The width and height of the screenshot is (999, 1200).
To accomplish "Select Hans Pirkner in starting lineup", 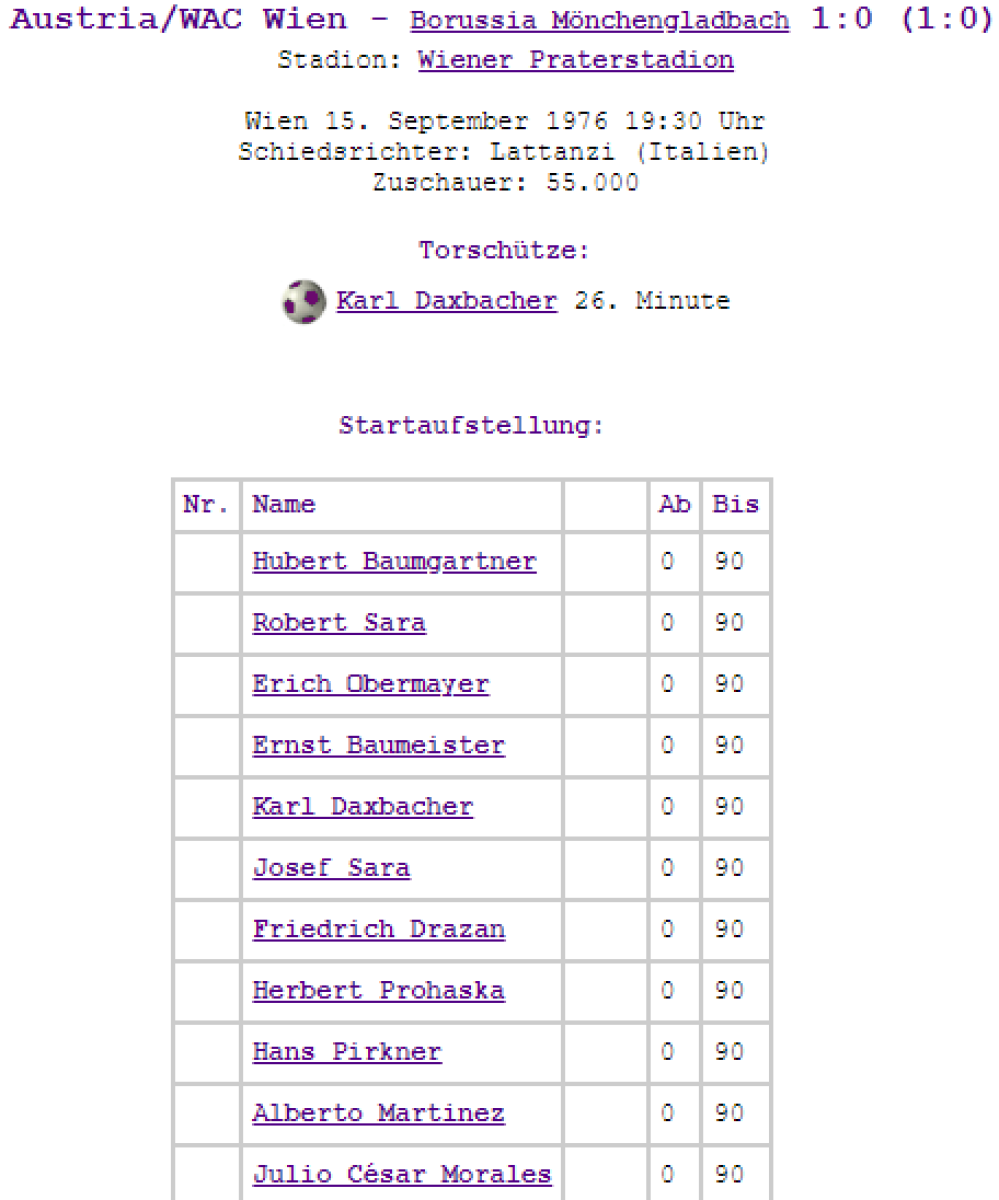I will tap(347, 1052).
